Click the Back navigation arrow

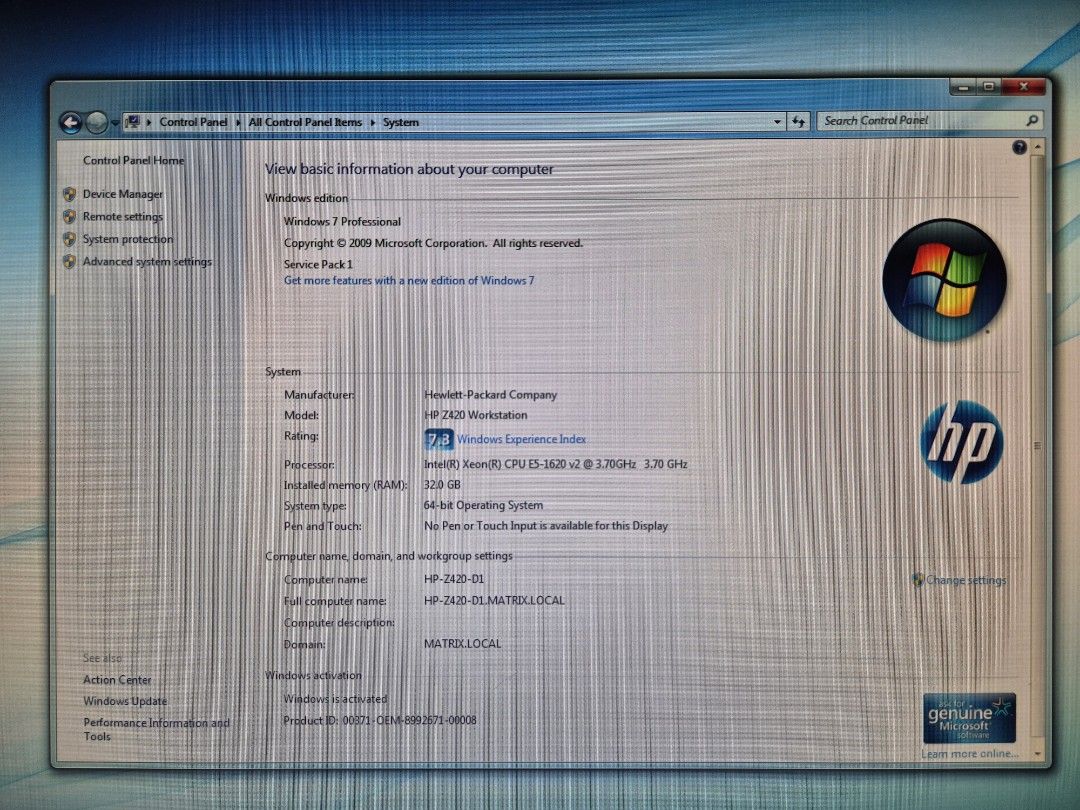(70, 123)
